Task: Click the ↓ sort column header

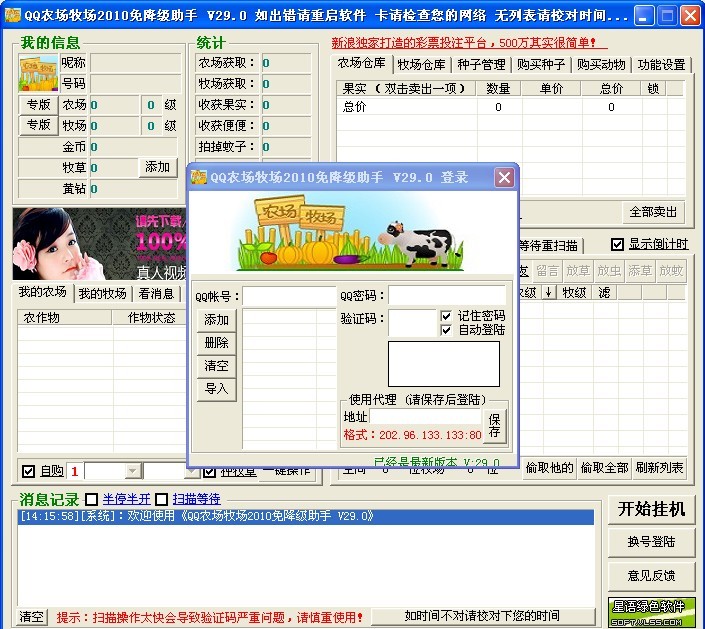Action: coord(549,292)
